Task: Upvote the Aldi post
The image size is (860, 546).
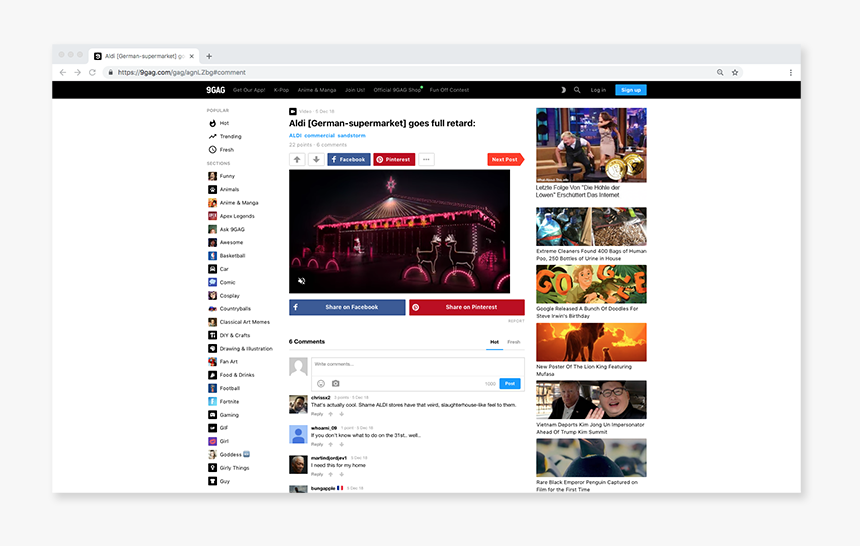Action: pos(297,159)
